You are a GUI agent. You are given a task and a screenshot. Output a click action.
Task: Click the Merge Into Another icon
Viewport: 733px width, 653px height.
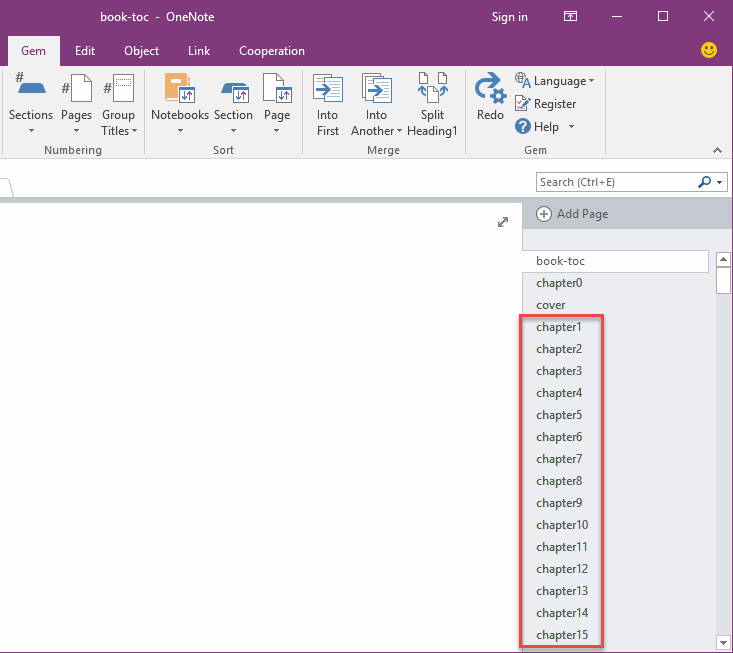[x=376, y=88]
